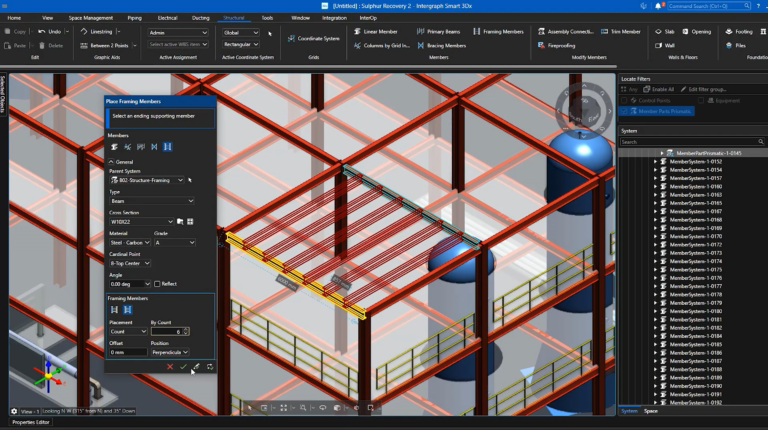
Task: Select the Linear Member tool
Action: [376, 31]
